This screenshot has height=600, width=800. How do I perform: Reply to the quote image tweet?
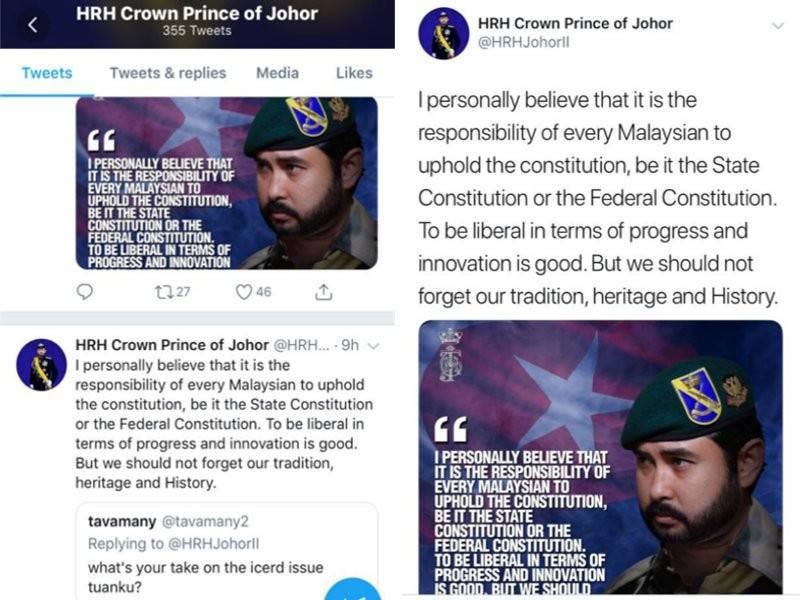[x=84, y=291]
